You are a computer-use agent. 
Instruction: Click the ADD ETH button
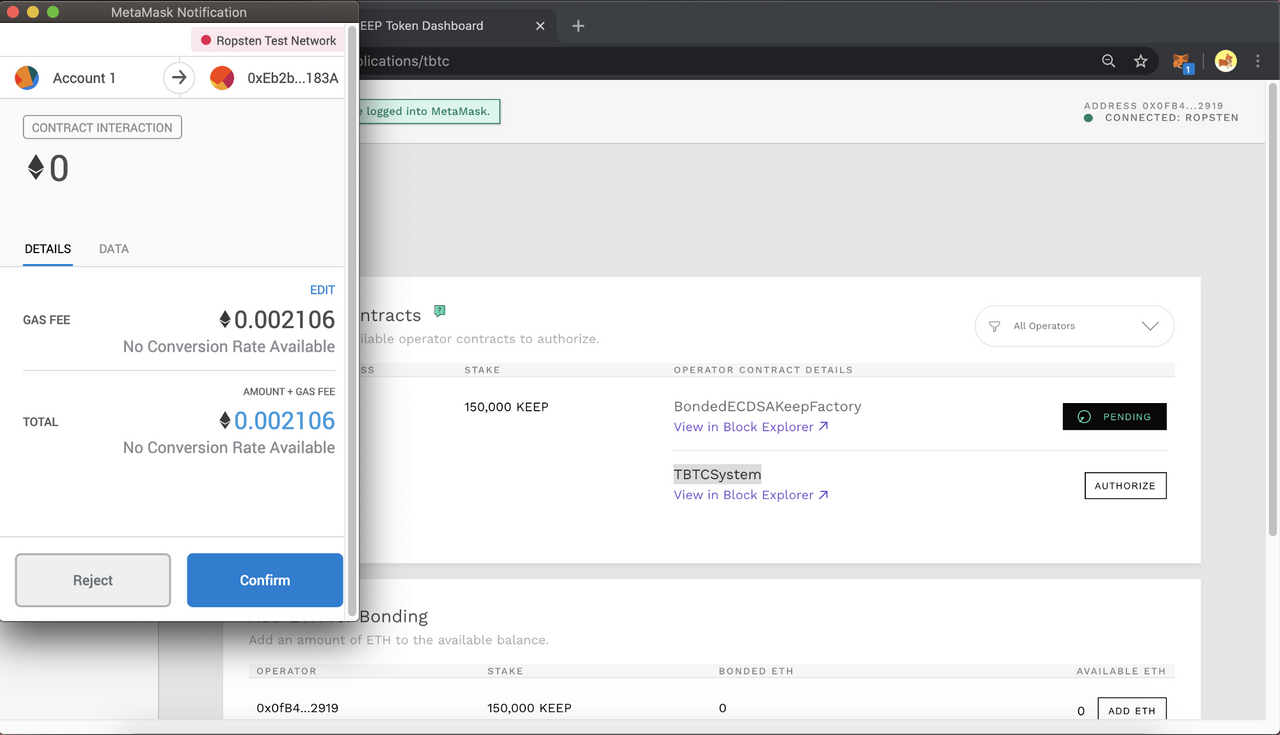pyautogui.click(x=1132, y=710)
